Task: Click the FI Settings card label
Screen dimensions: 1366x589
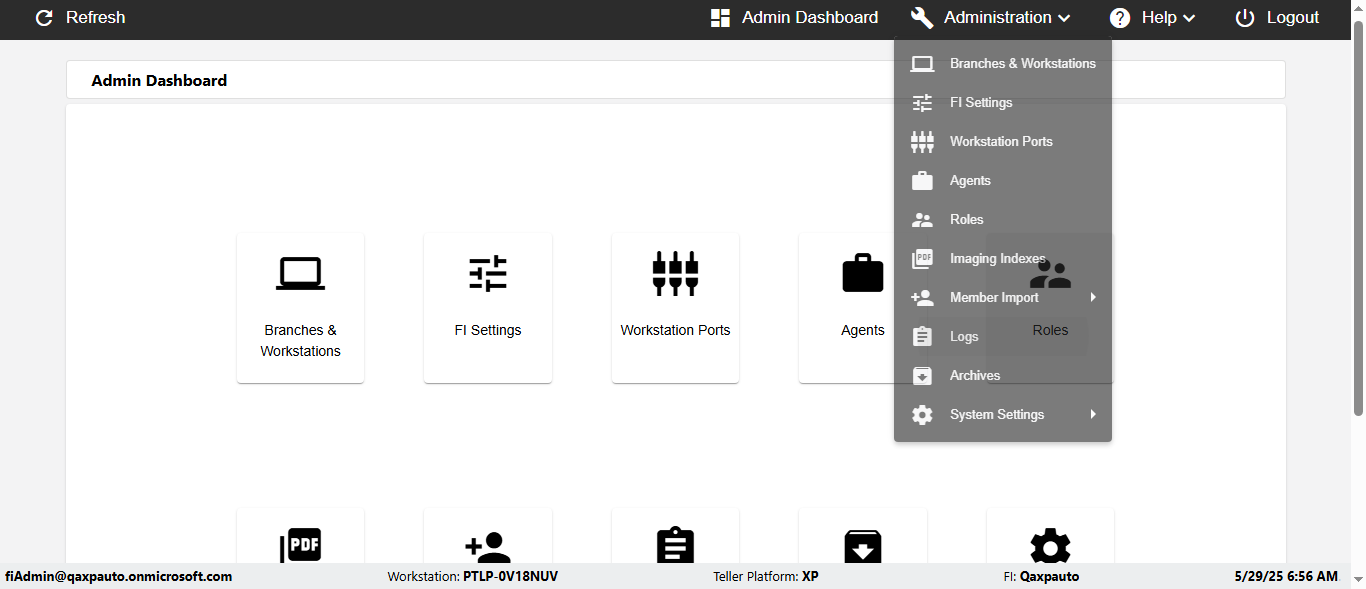Action: (x=488, y=330)
